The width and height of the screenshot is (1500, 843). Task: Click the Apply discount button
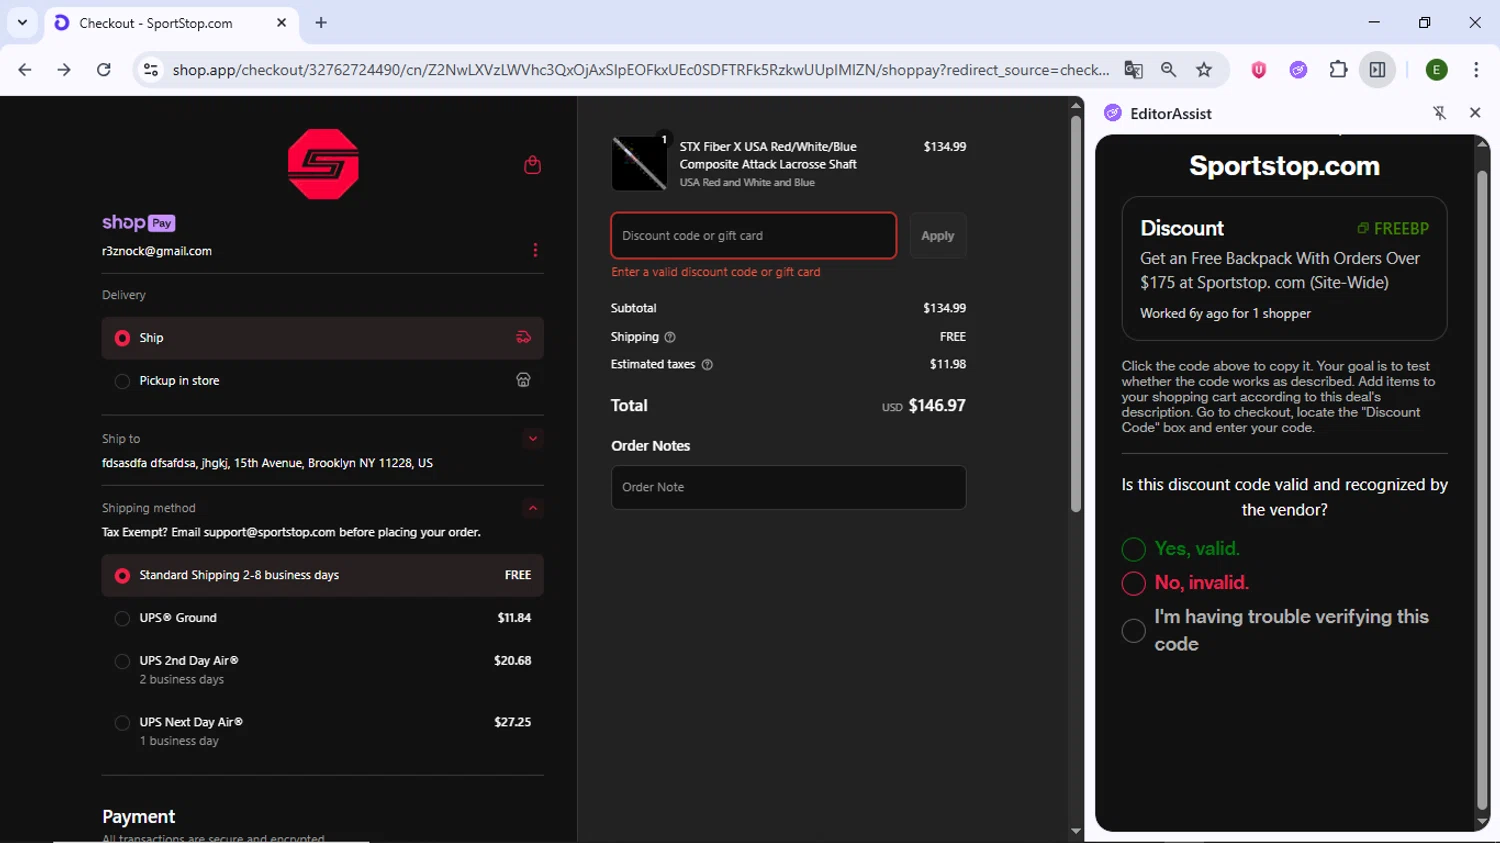tap(937, 236)
